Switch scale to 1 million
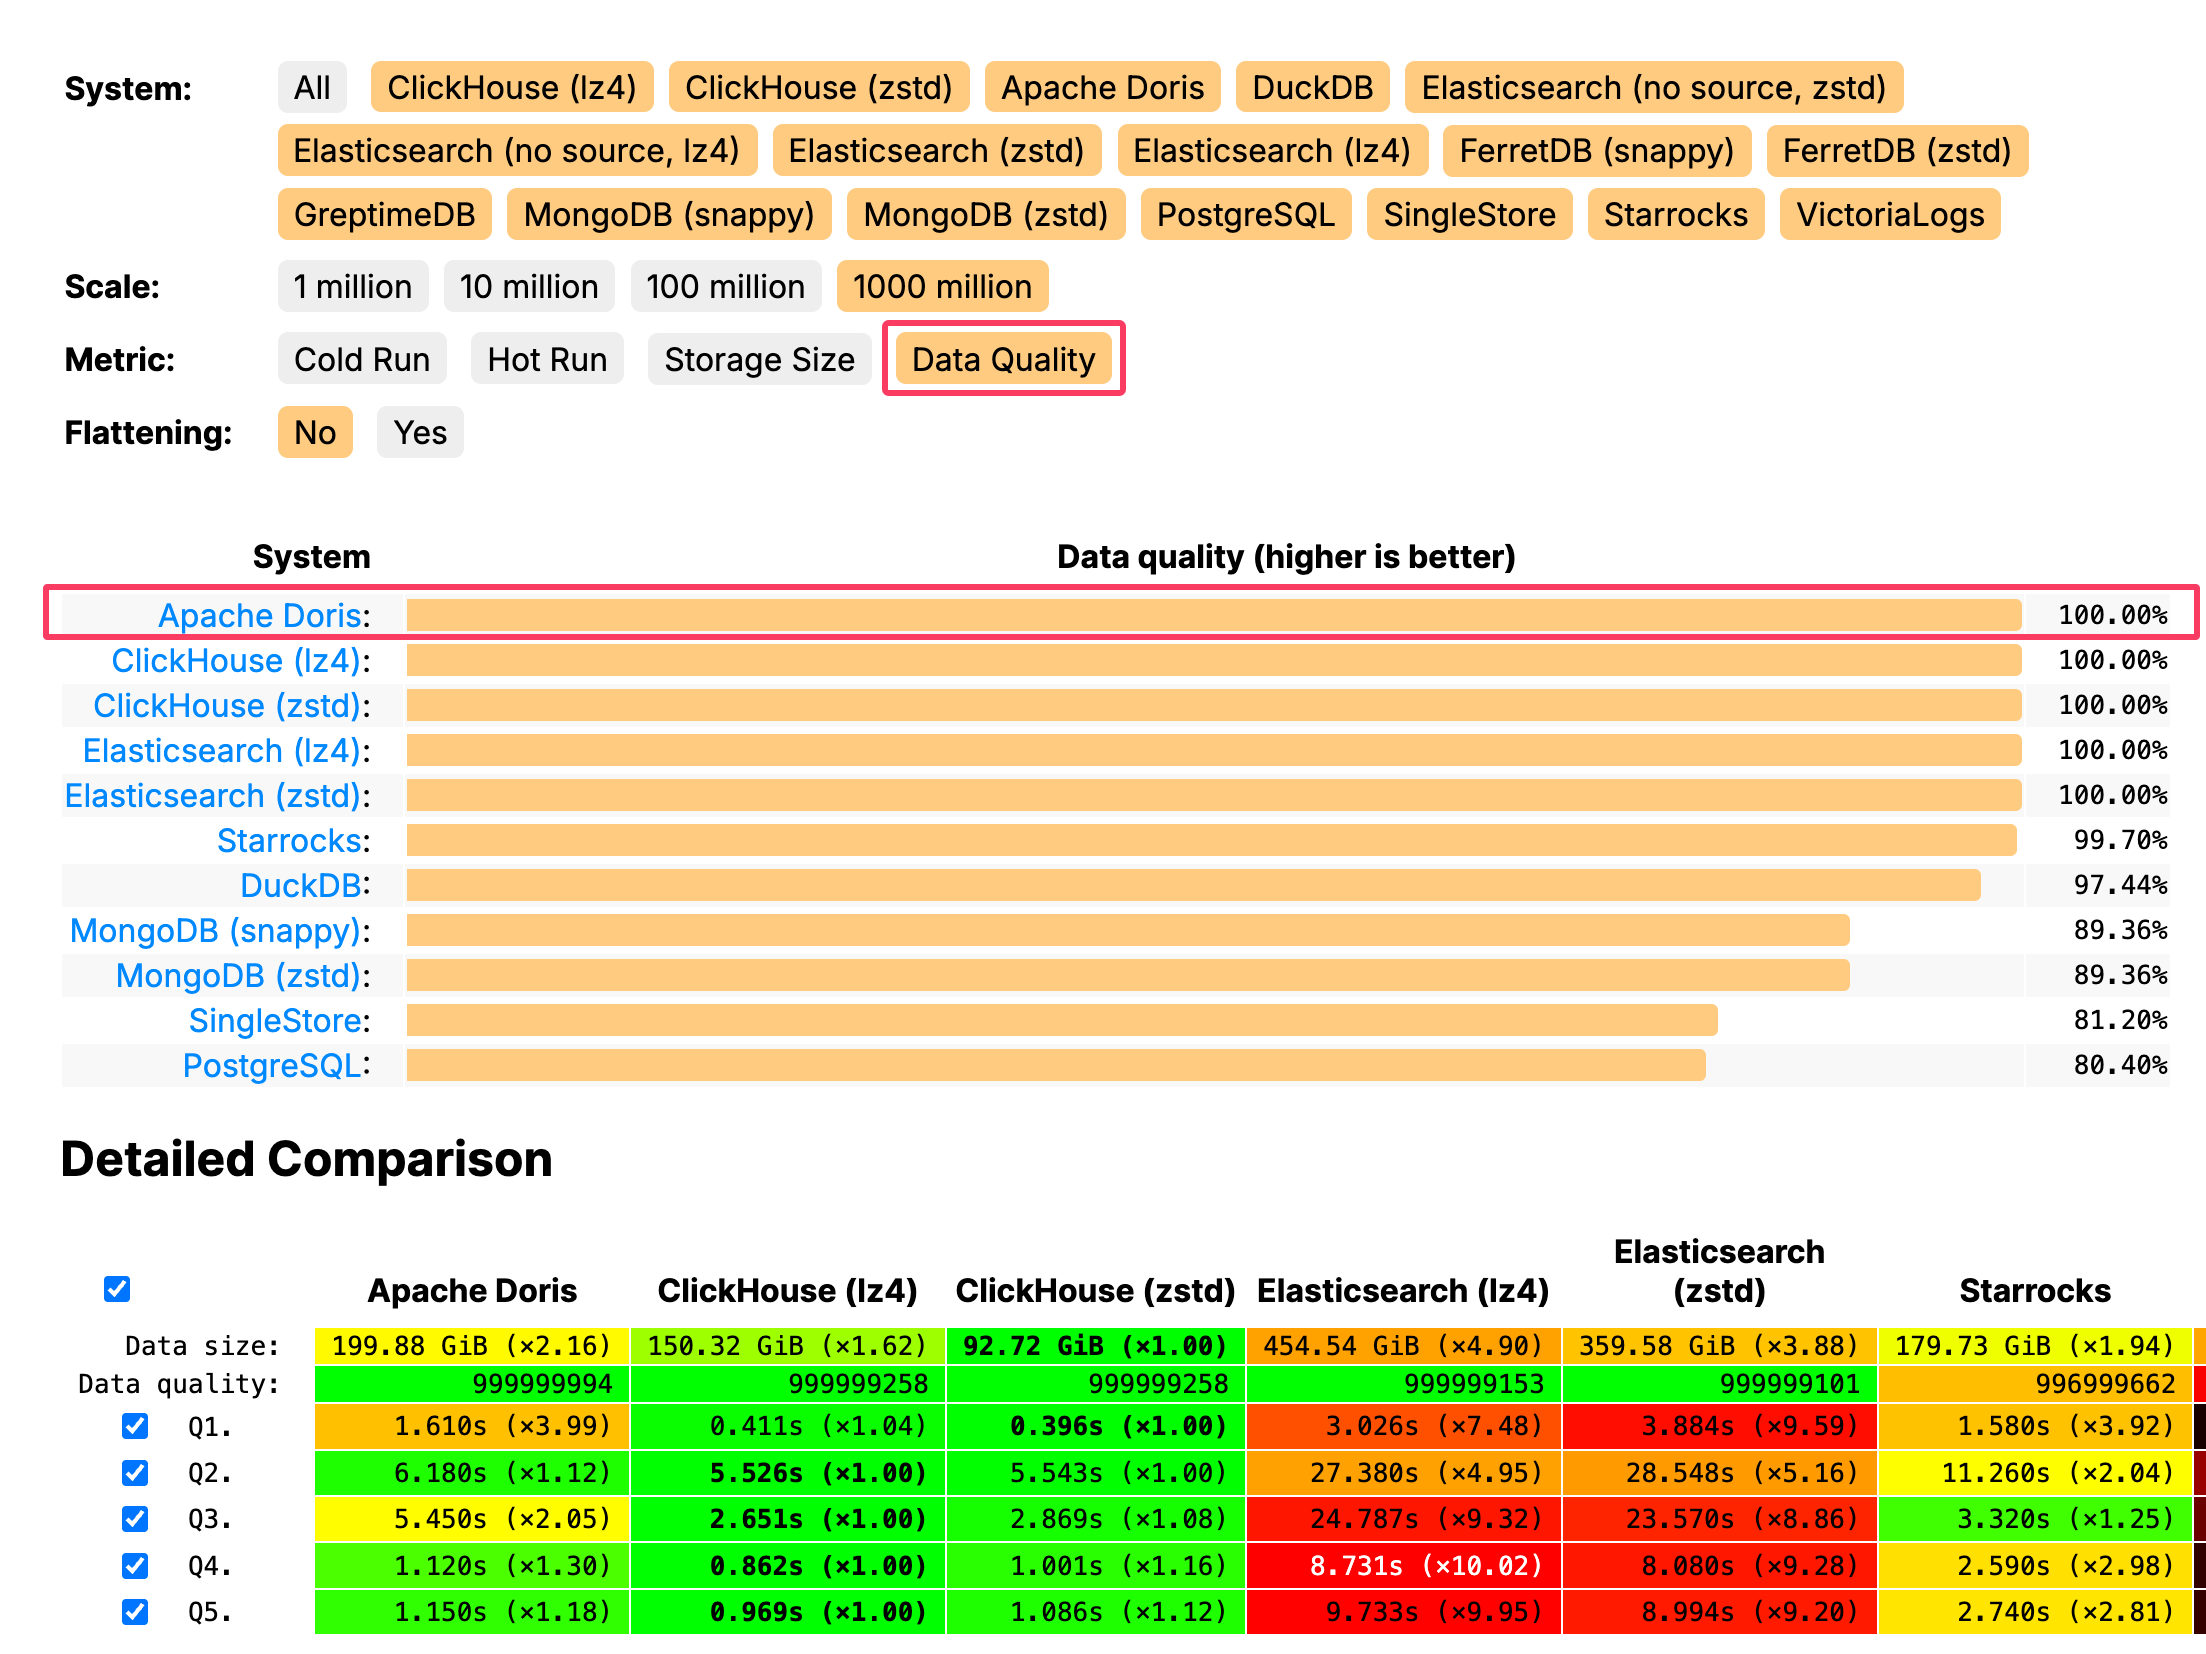 tap(352, 287)
